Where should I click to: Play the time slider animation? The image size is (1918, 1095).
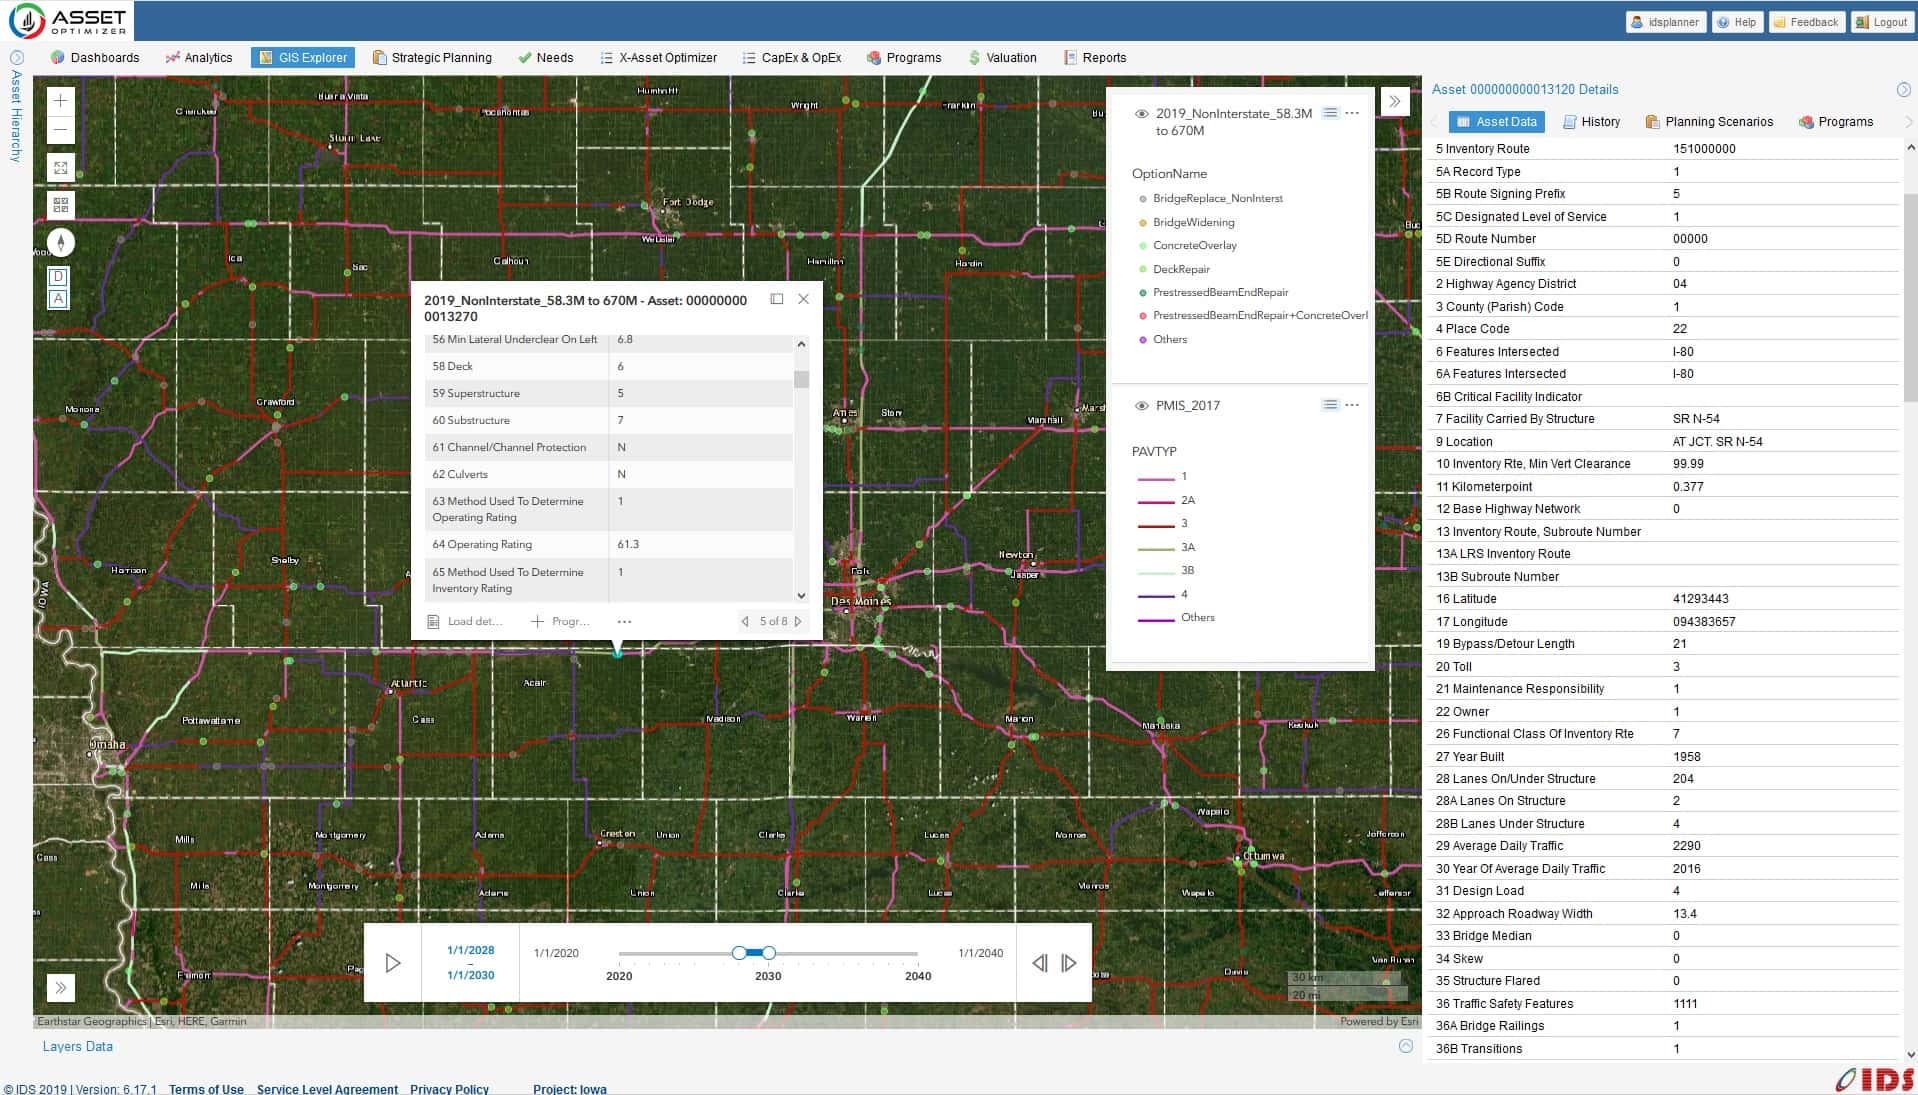tap(393, 963)
